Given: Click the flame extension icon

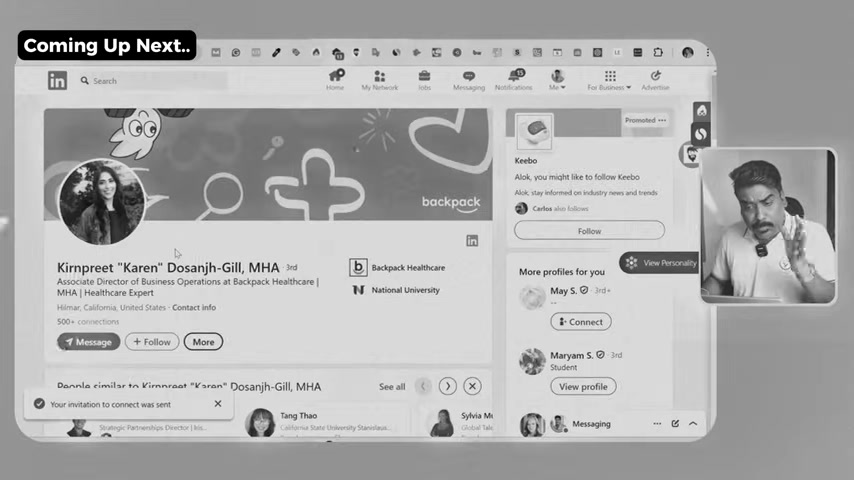Looking at the screenshot, I should point(316,52).
